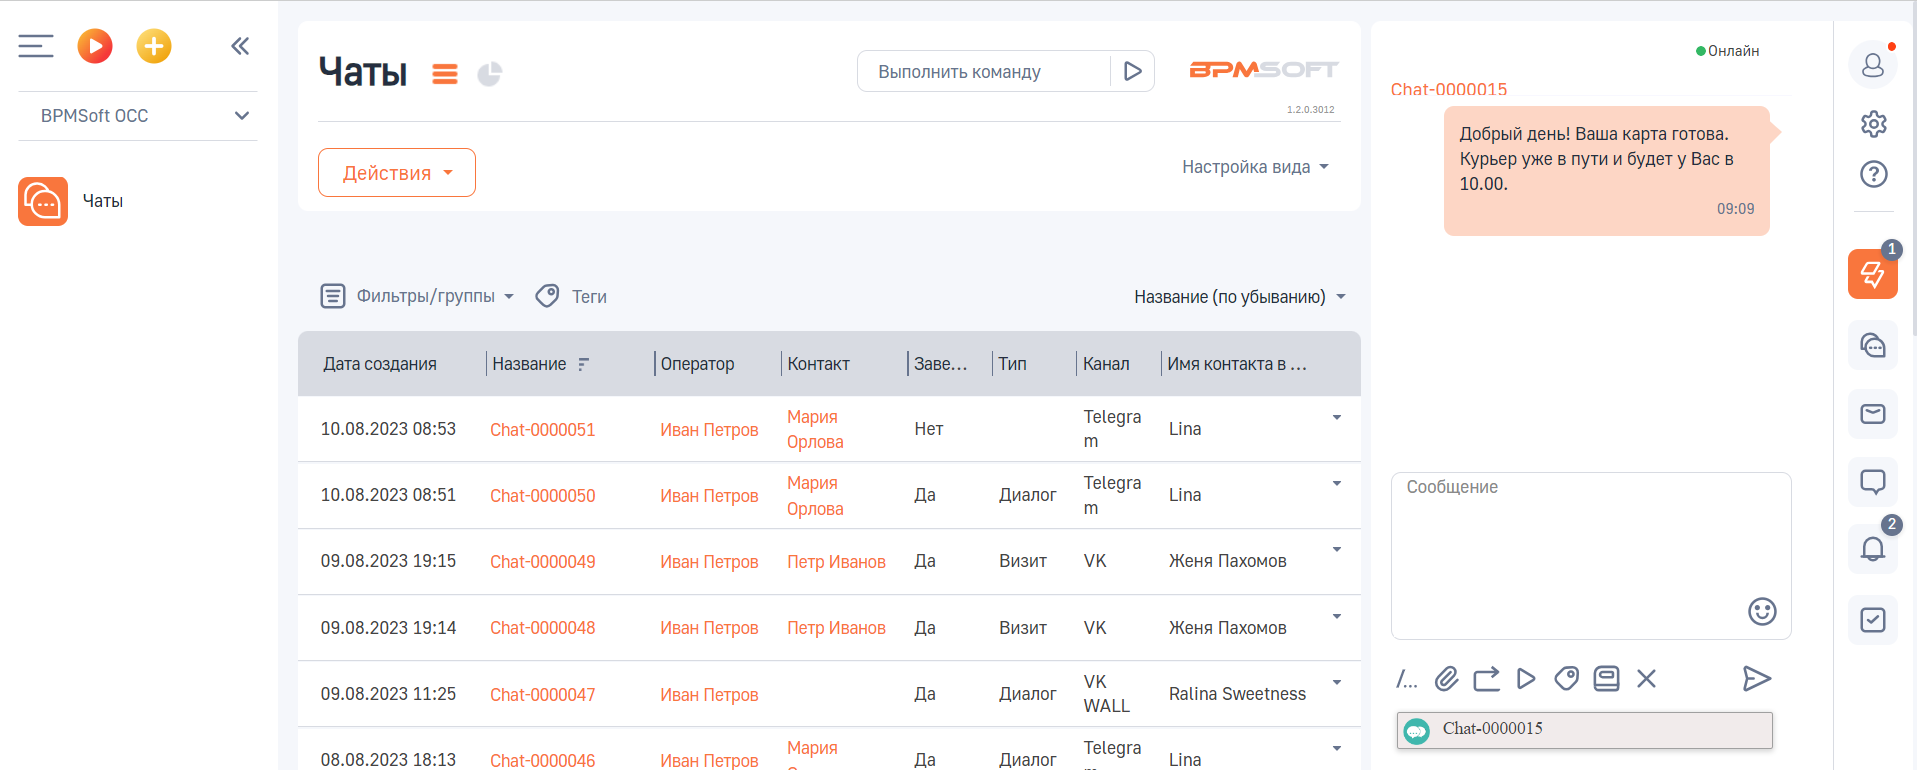Image resolution: width=1917 pixels, height=770 pixels.
Task: Click the orange play process button
Action: tap(95, 46)
